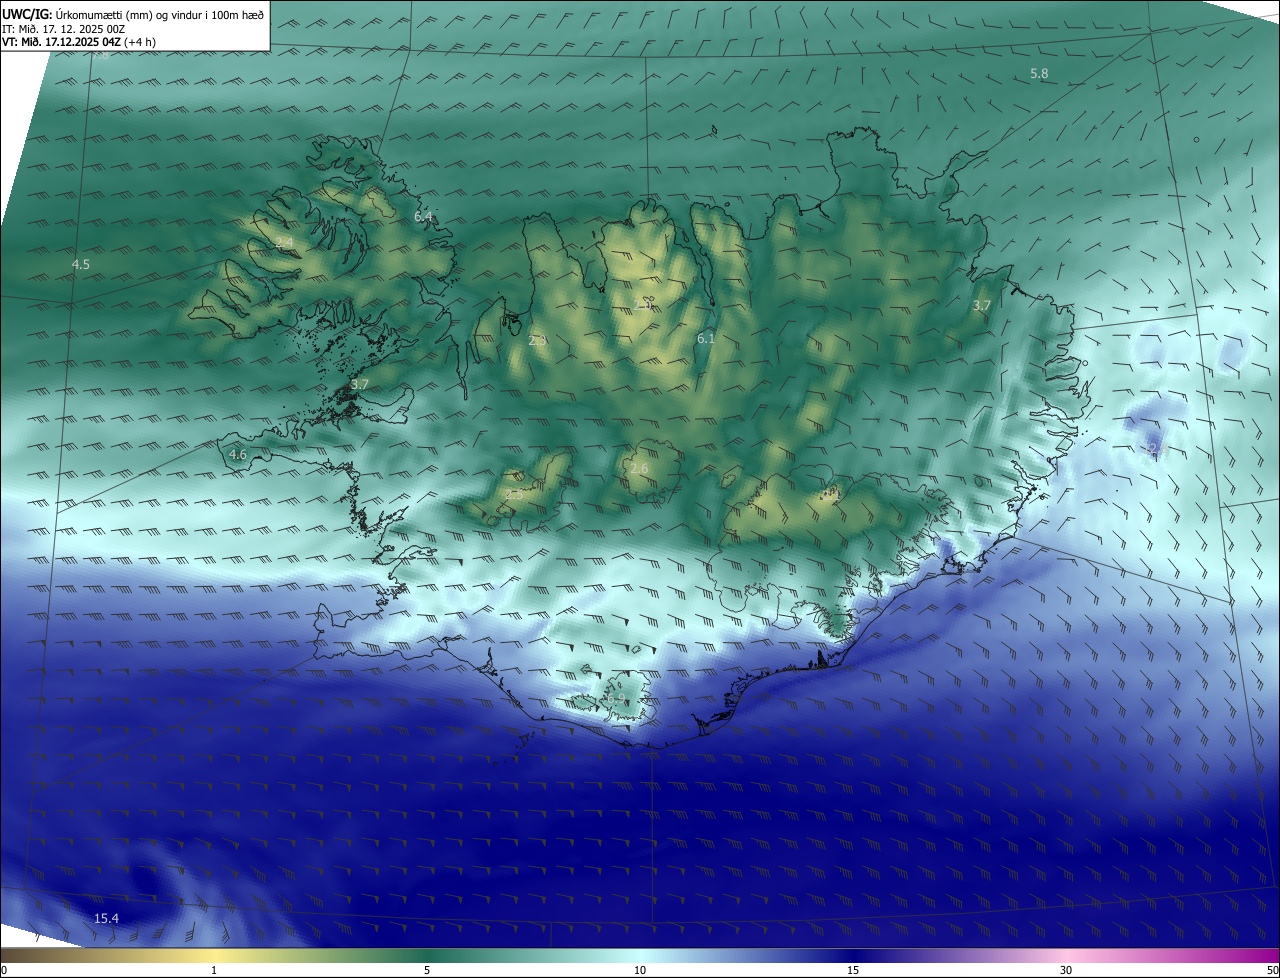Click the IT initial time line

(x=64, y=28)
